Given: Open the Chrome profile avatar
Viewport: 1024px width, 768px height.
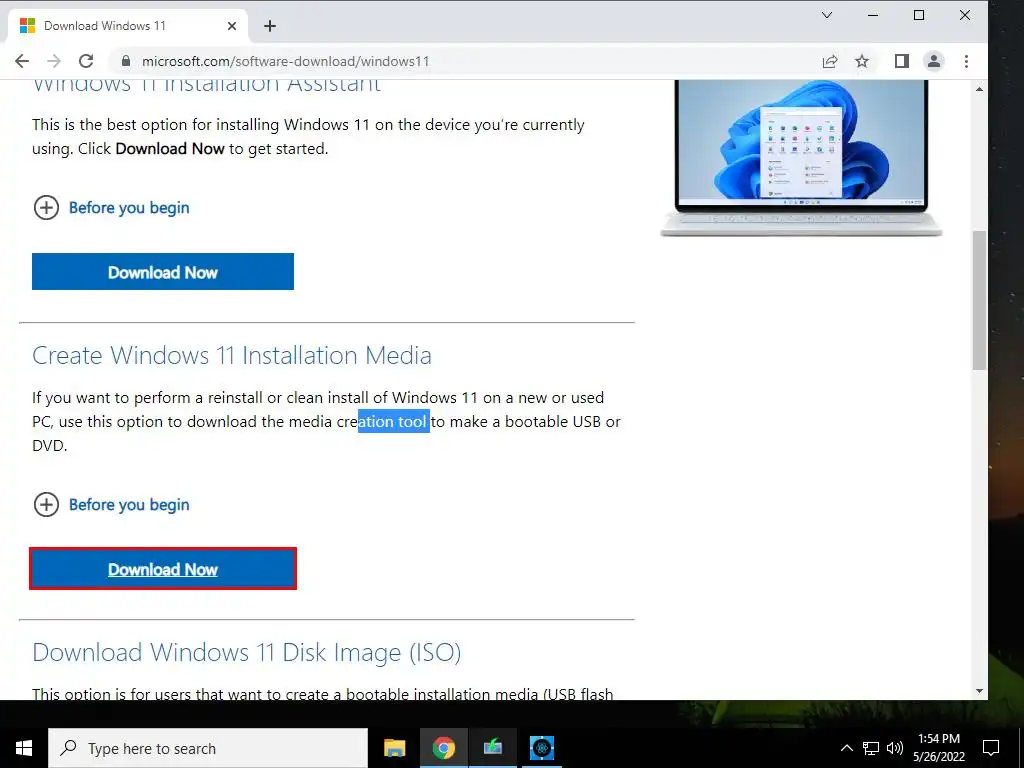Looking at the screenshot, I should (934, 61).
